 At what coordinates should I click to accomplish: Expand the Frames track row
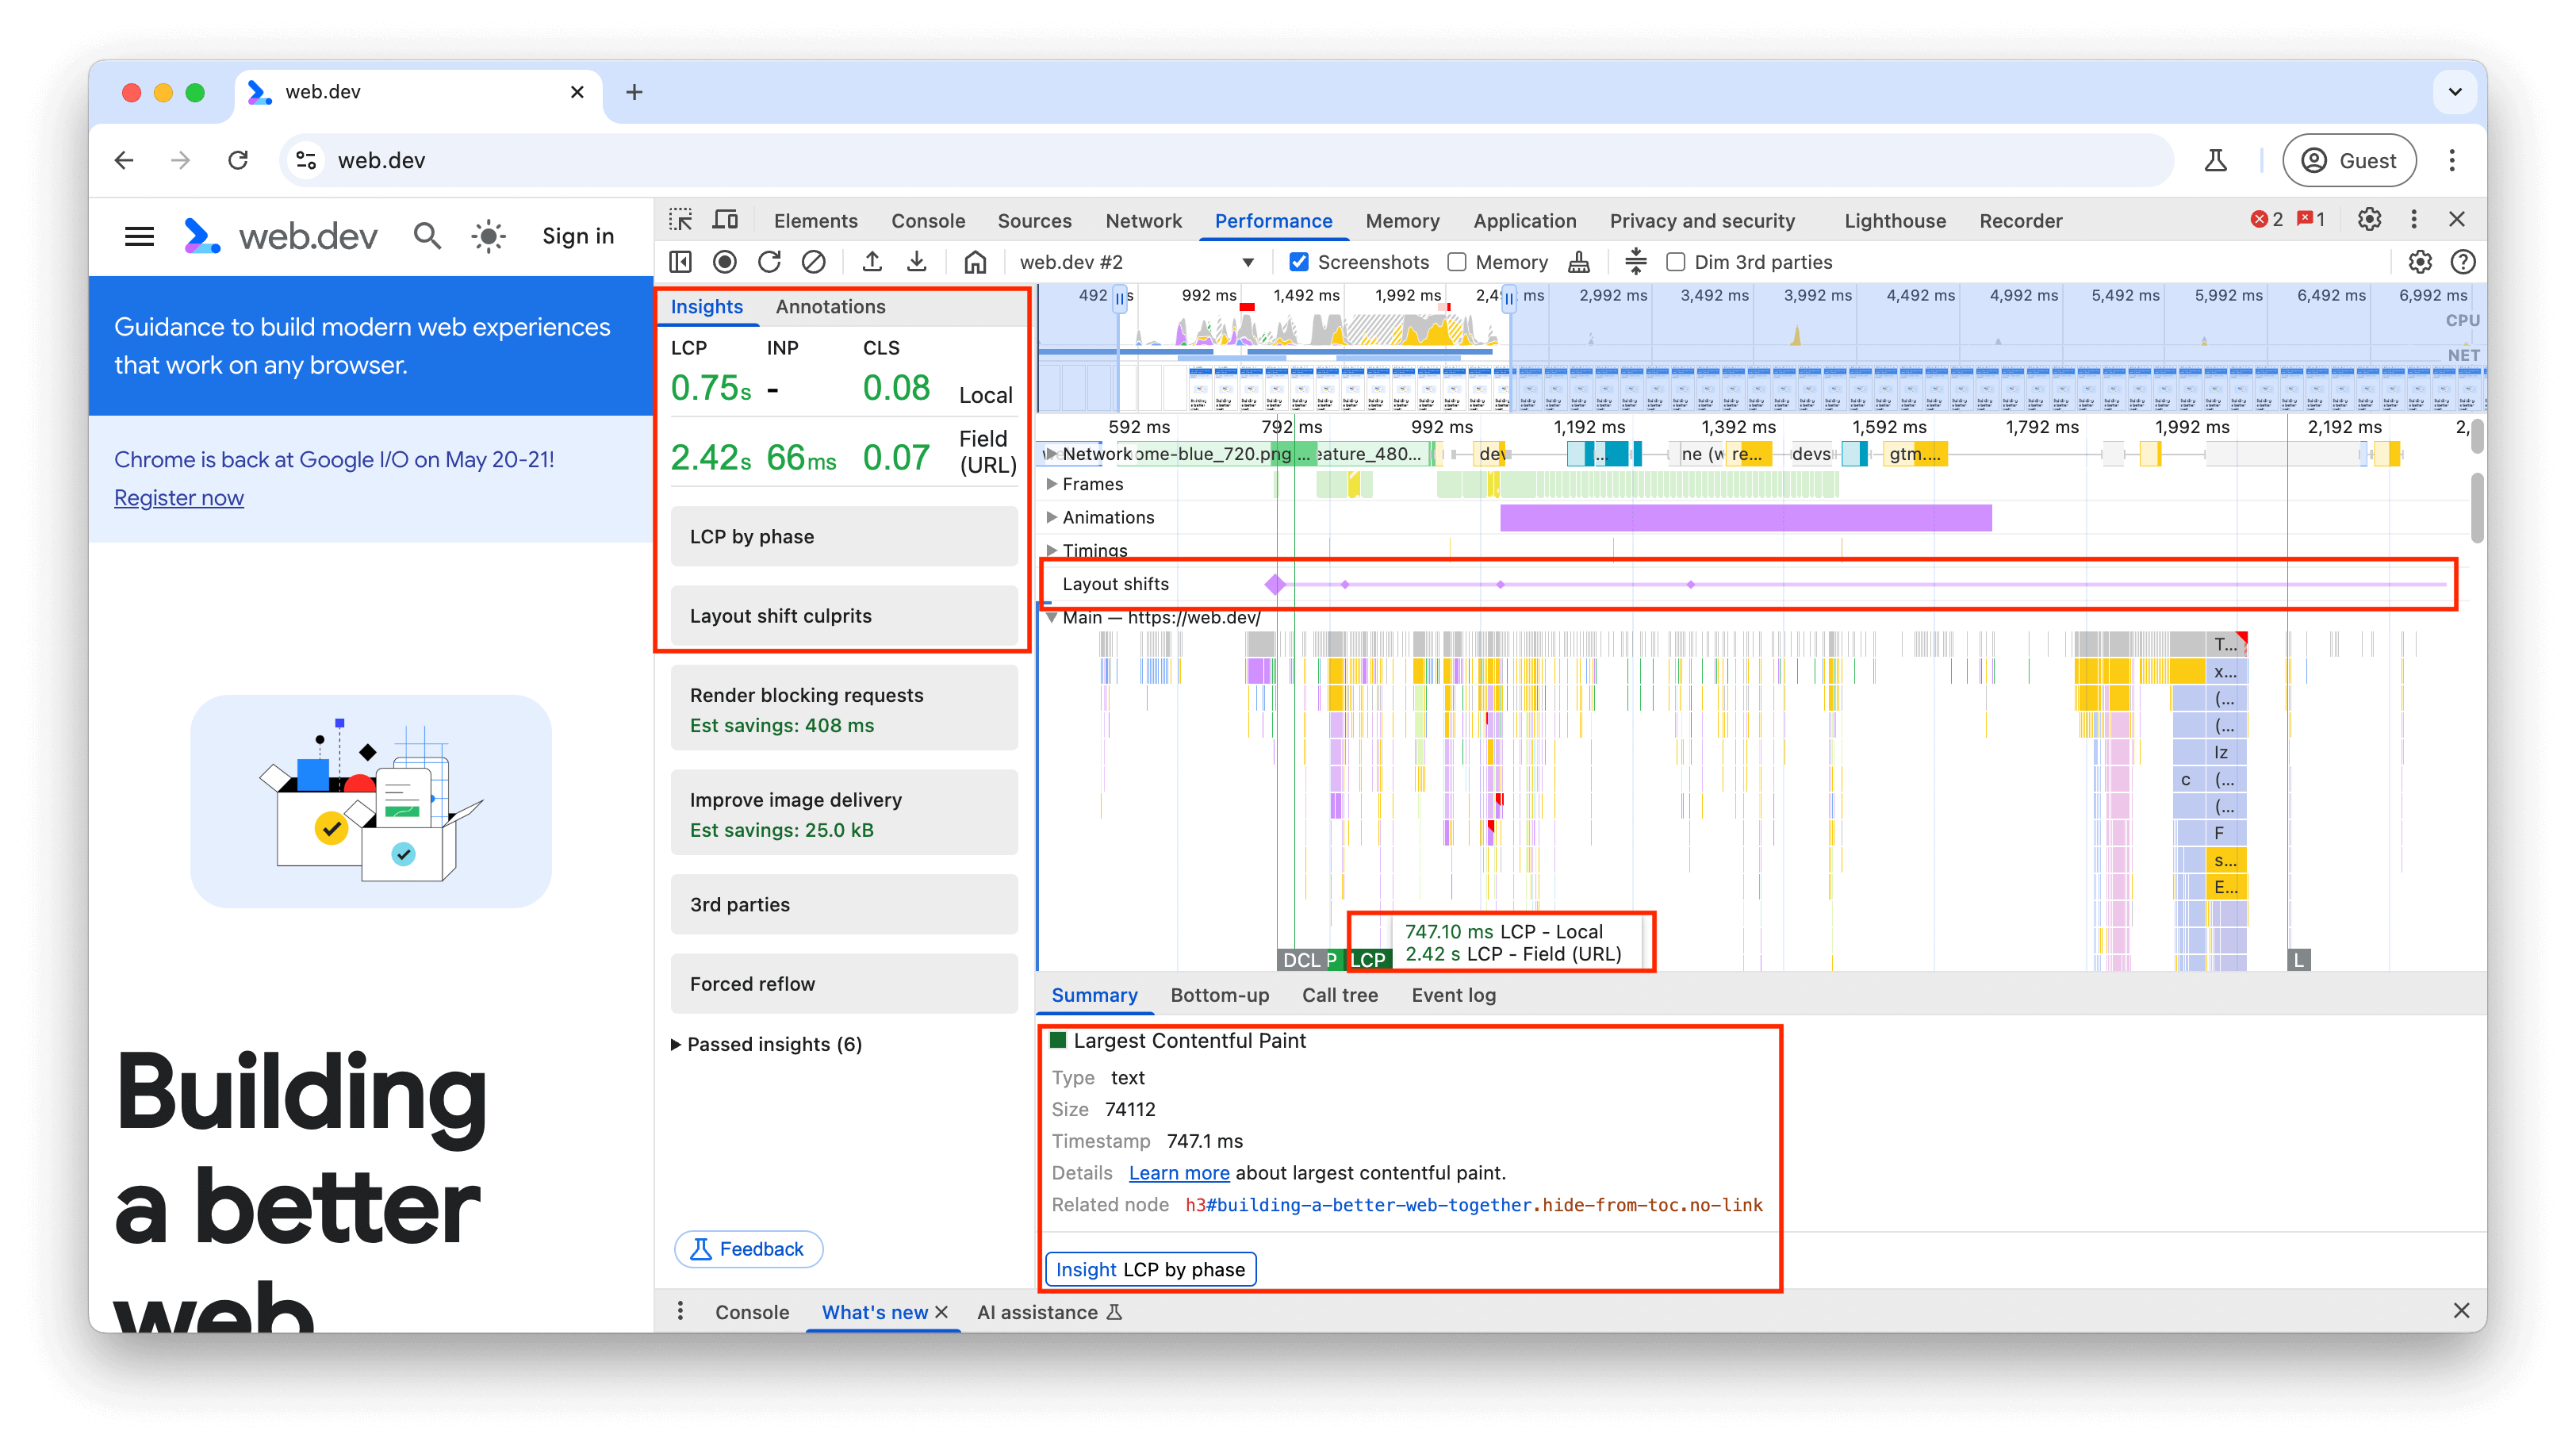1051,485
